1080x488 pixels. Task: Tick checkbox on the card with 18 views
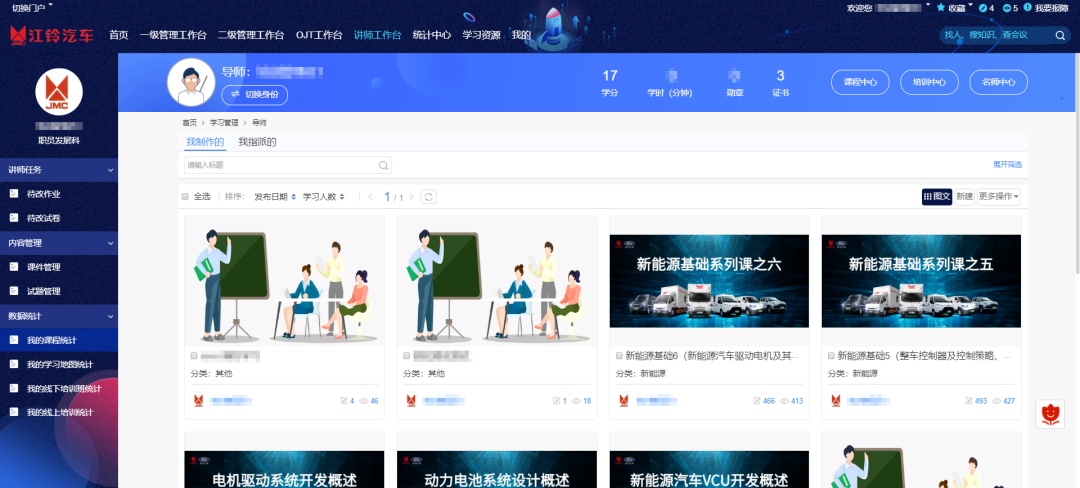pyautogui.click(x=406, y=356)
